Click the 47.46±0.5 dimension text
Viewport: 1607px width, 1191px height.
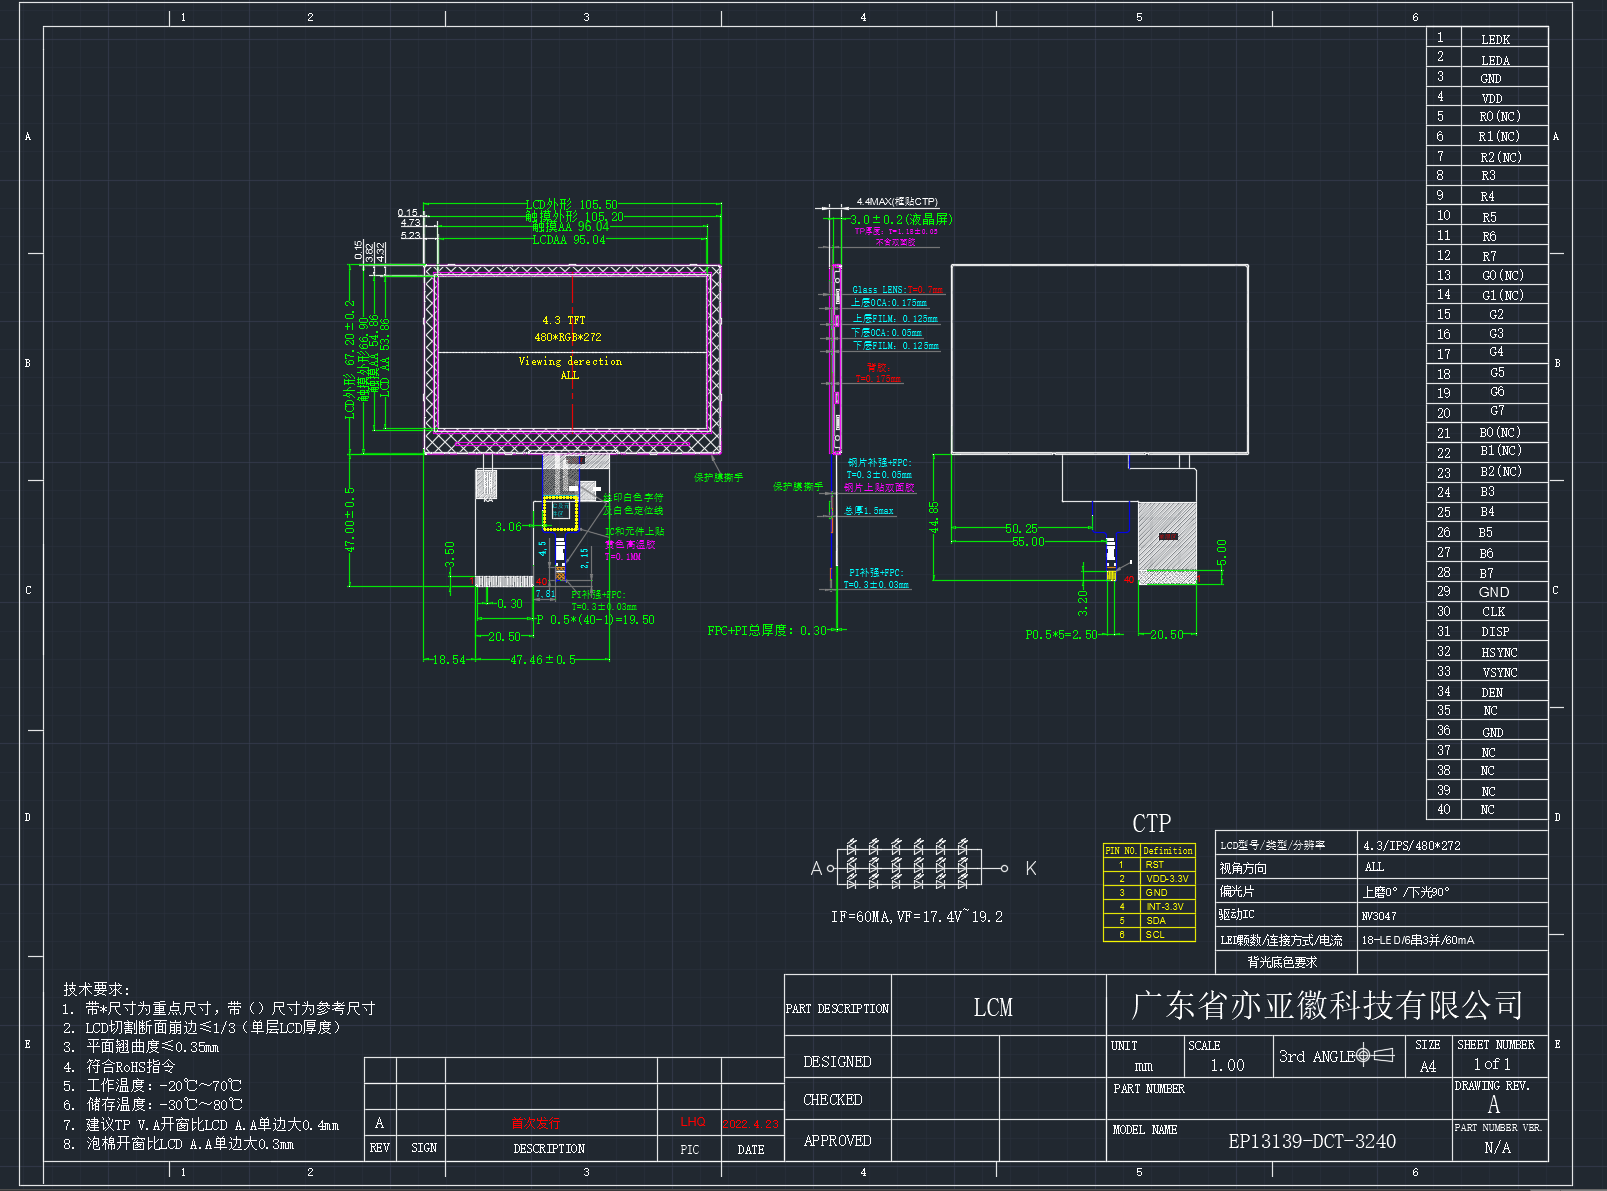pyautogui.click(x=543, y=660)
